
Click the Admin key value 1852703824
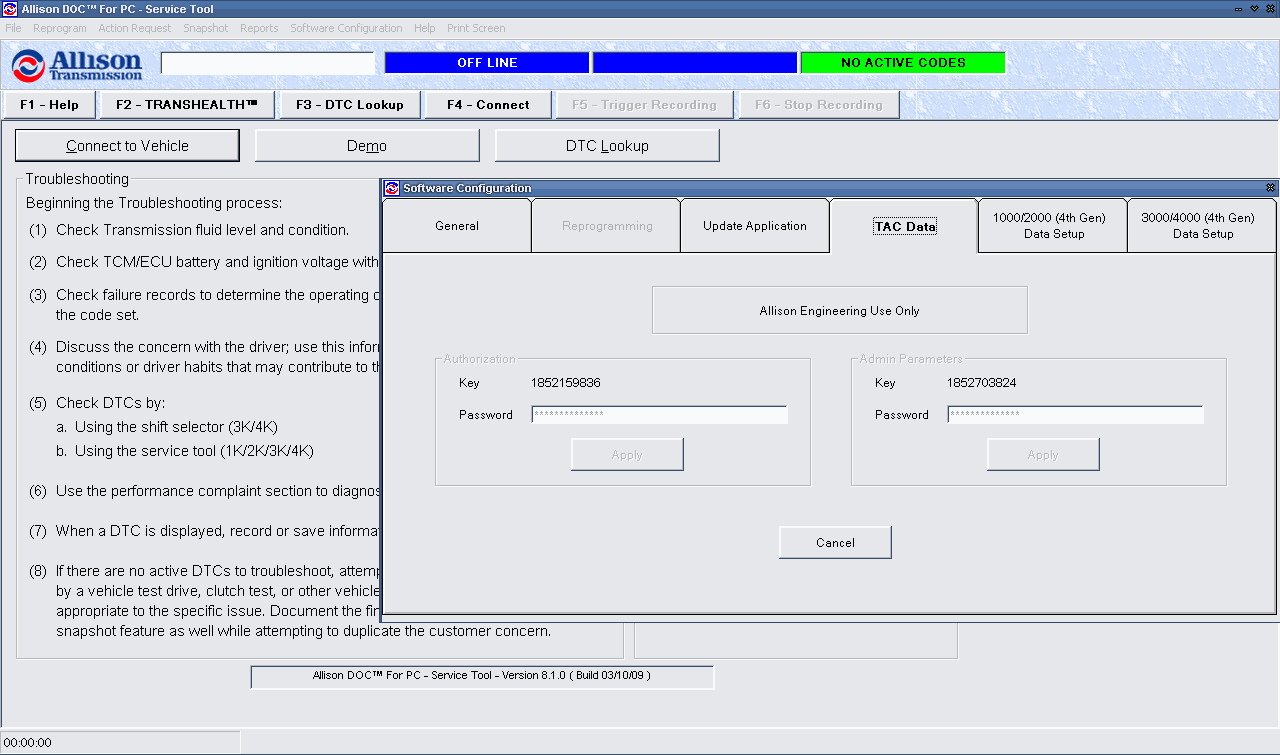[x=982, y=383]
